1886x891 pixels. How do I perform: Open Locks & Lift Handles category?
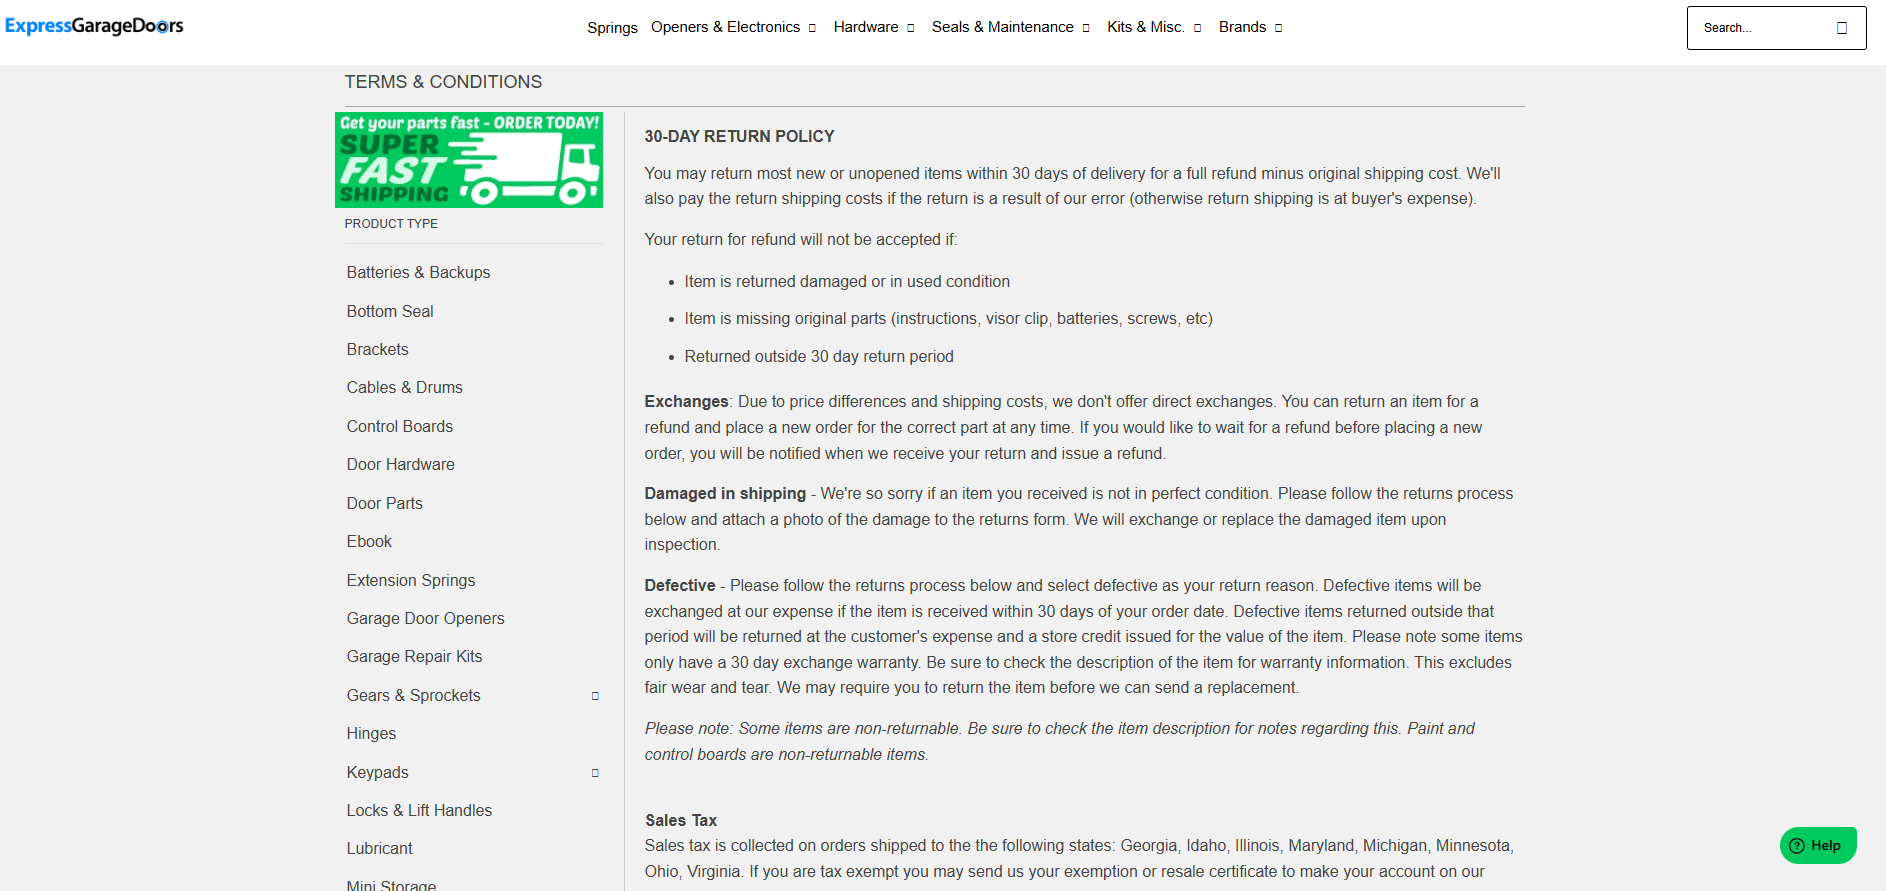click(419, 810)
